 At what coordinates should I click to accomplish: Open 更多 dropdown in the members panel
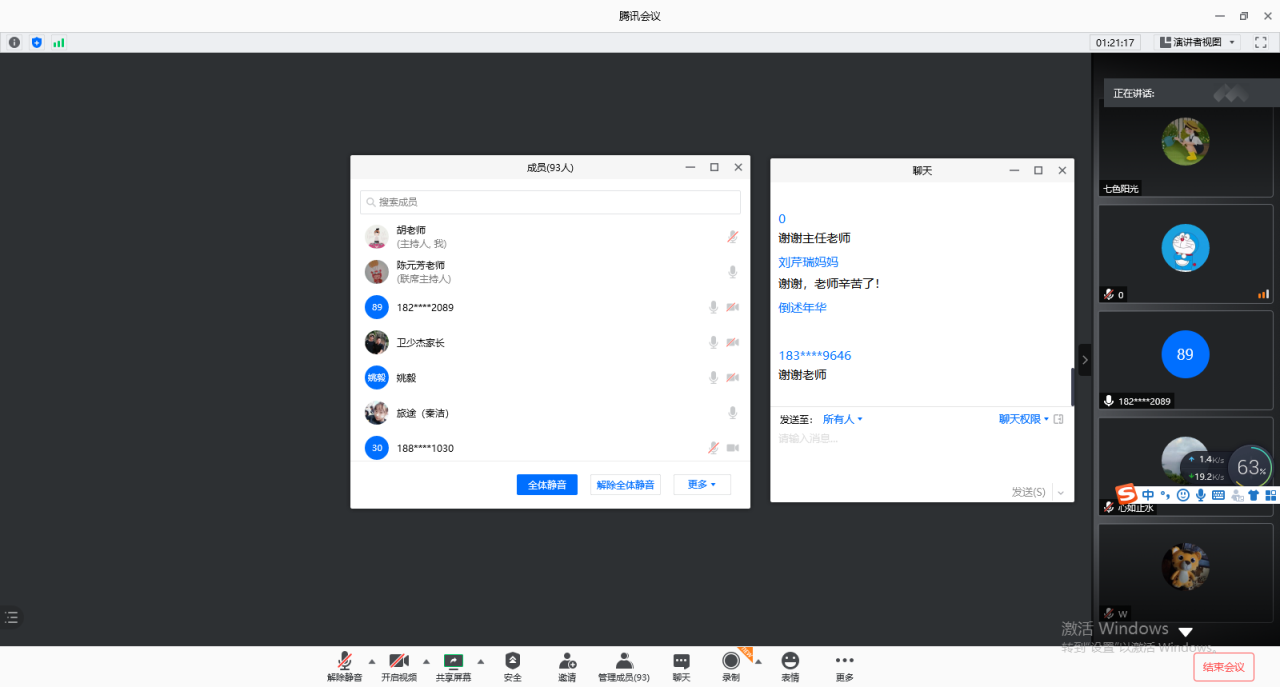(x=702, y=484)
